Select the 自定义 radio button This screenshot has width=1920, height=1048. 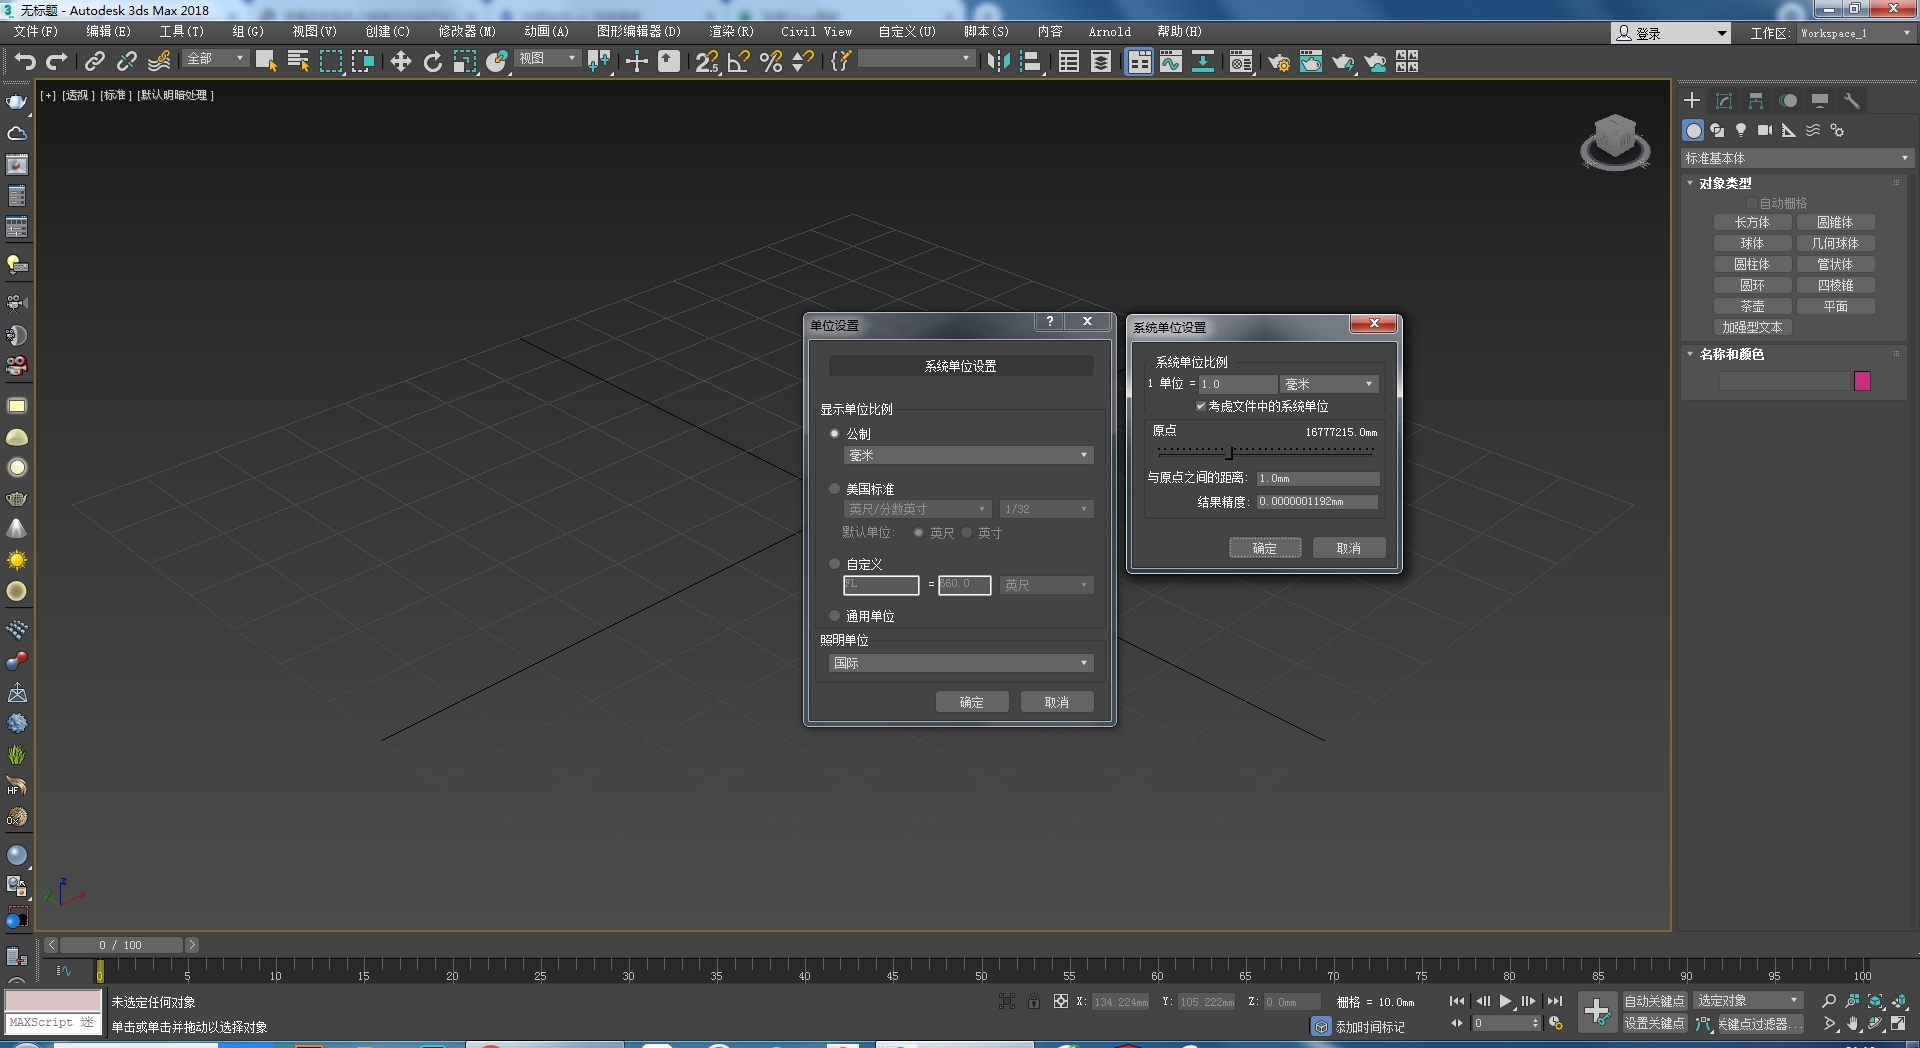834,564
